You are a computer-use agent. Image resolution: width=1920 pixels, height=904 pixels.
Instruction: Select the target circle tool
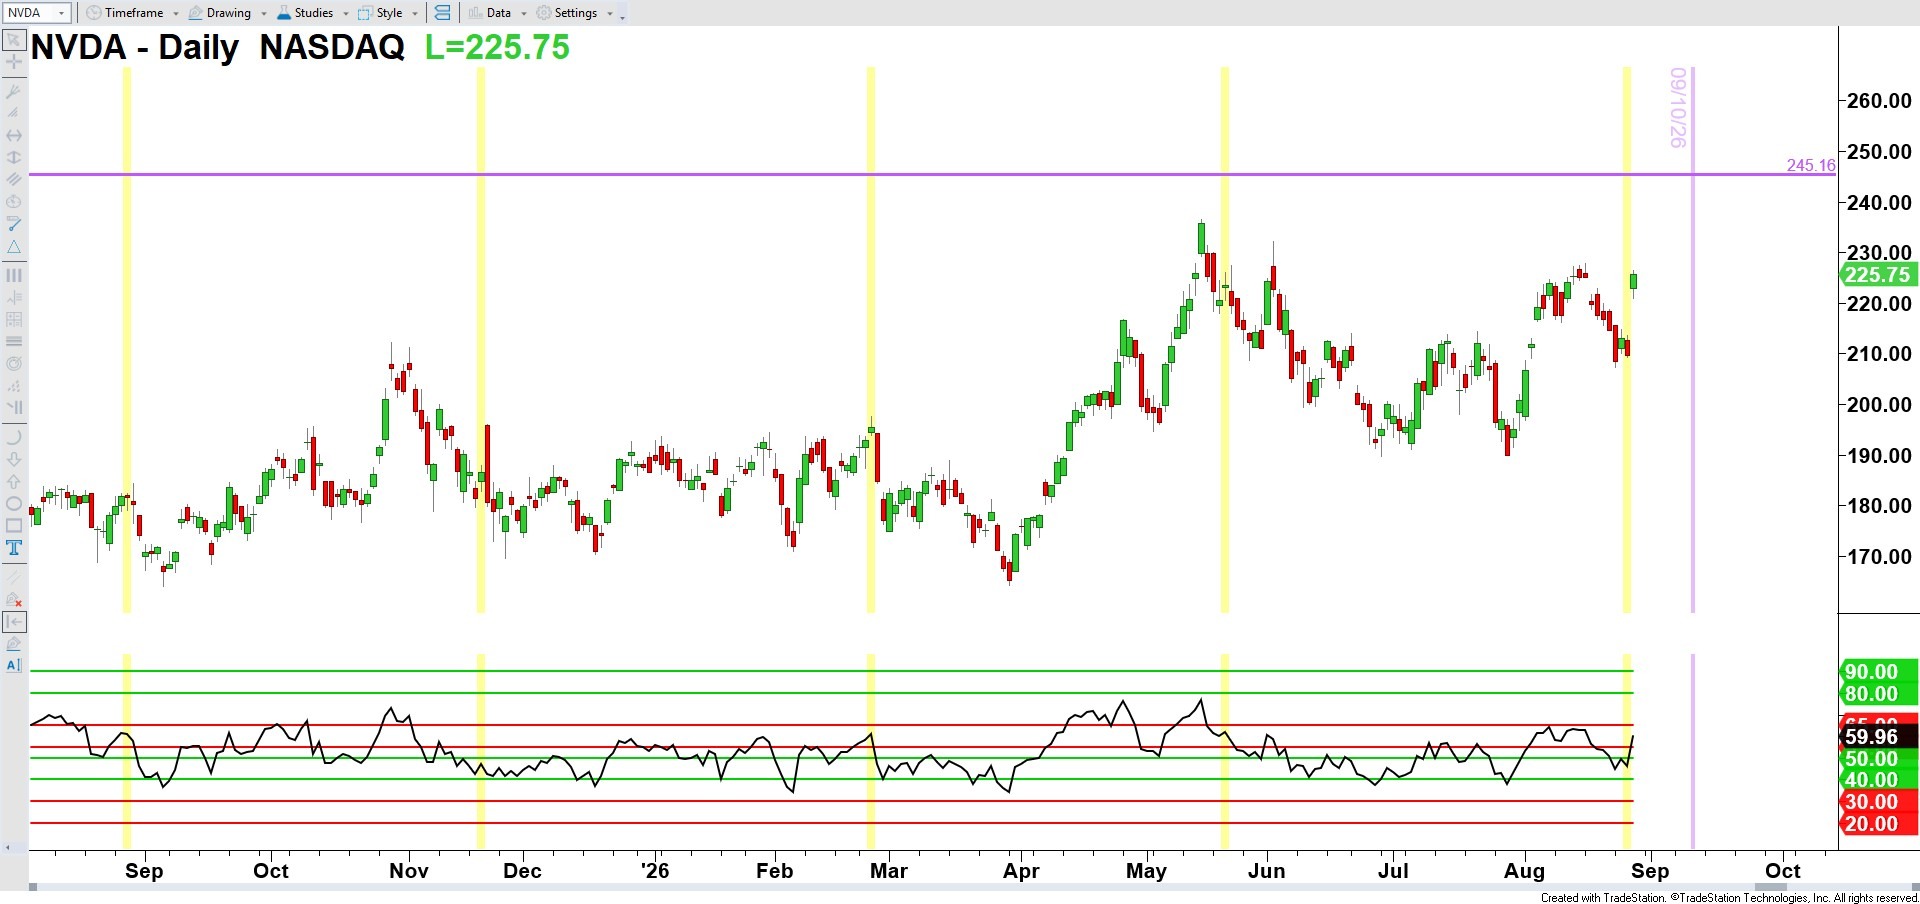(x=14, y=363)
